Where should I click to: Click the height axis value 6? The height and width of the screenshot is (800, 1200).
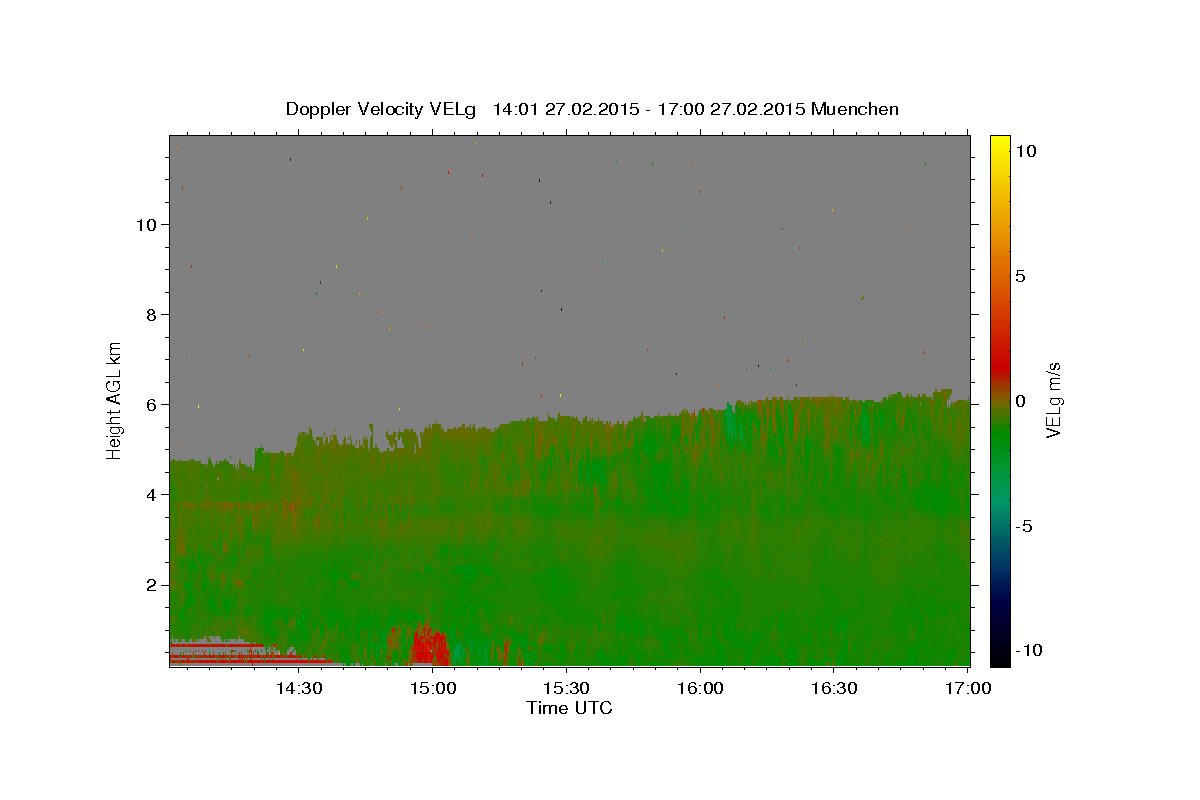(x=151, y=404)
